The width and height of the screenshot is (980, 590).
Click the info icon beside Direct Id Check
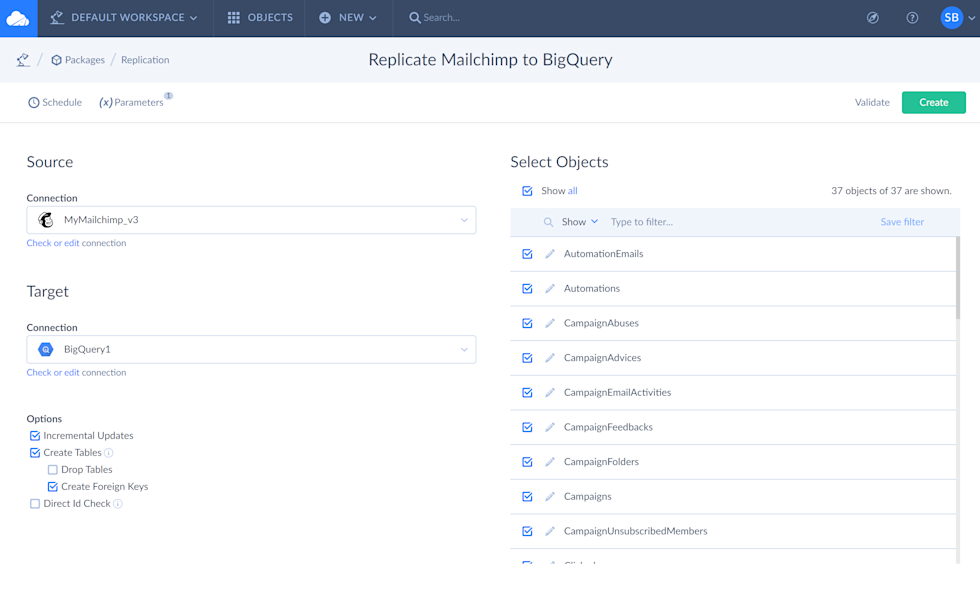pyautogui.click(x=118, y=504)
